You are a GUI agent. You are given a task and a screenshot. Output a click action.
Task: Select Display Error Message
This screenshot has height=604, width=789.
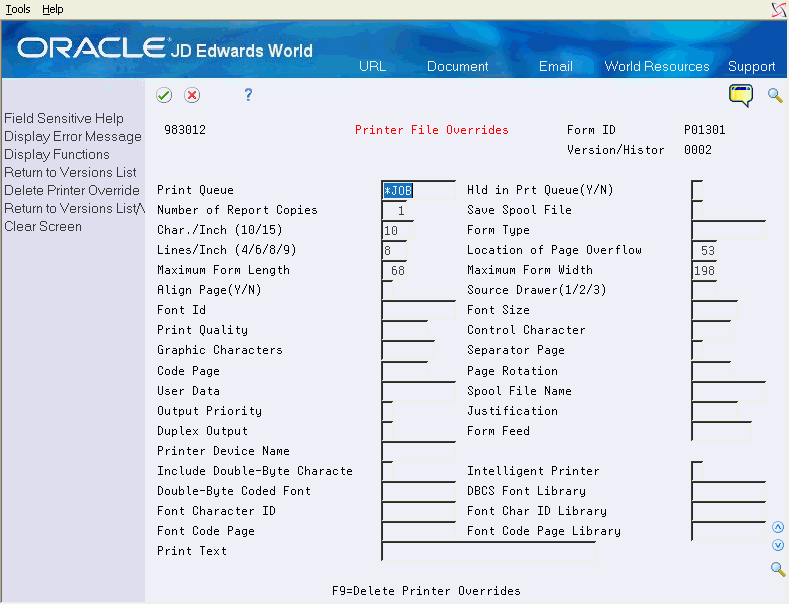(x=73, y=136)
